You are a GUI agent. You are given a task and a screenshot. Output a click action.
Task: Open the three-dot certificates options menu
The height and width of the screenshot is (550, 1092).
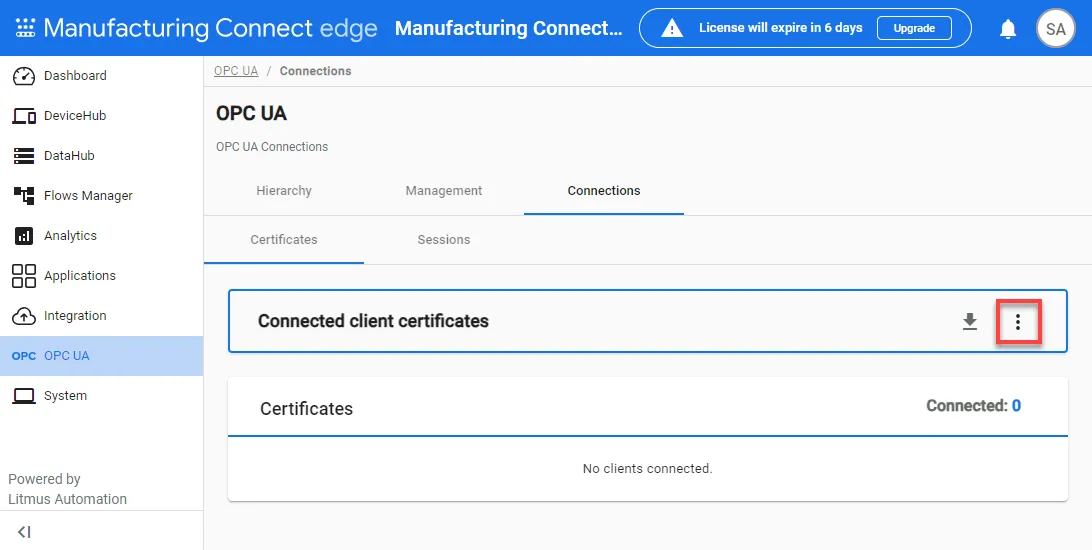1017,322
